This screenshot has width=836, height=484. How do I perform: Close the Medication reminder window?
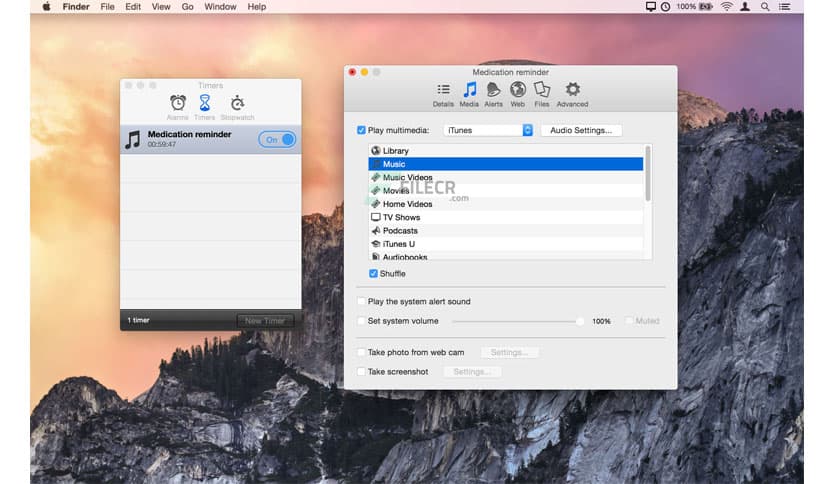[x=352, y=72]
